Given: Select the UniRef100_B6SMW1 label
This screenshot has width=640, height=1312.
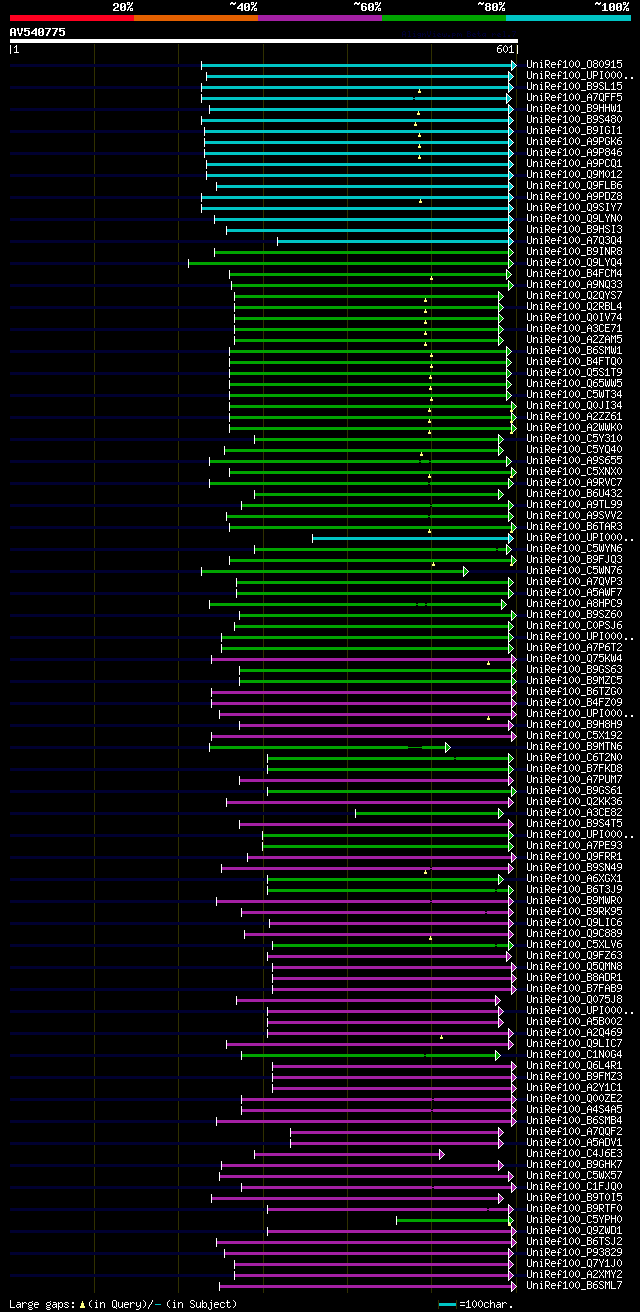Looking at the screenshot, I should click(x=574, y=350).
